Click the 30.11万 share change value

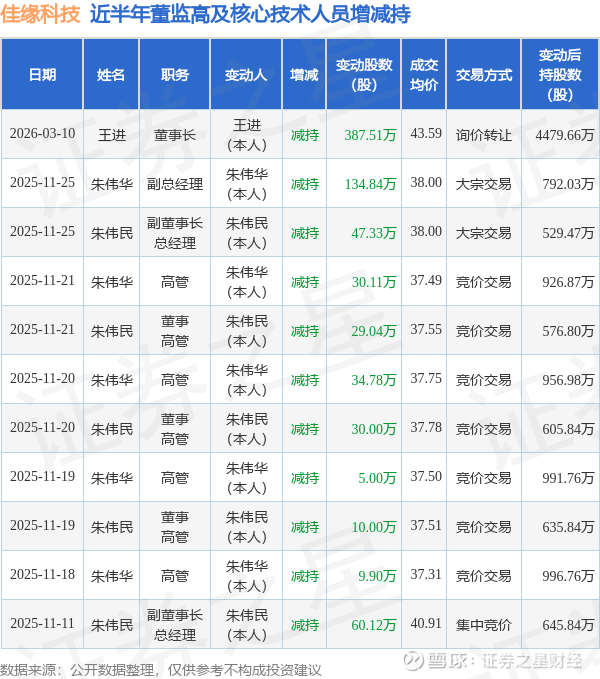(x=374, y=282)
